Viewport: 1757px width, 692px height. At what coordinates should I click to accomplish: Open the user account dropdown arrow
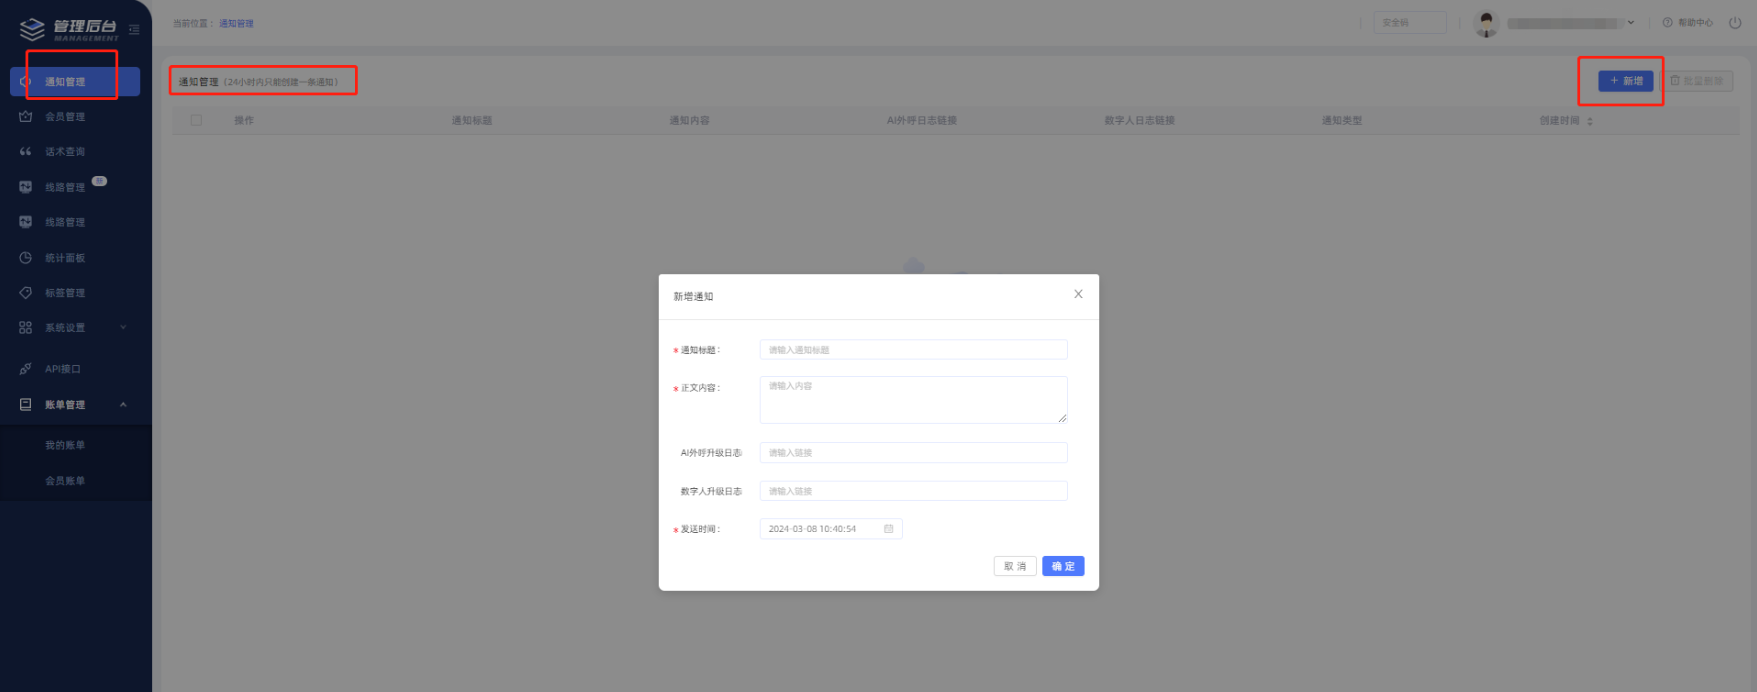[1631, 23]
